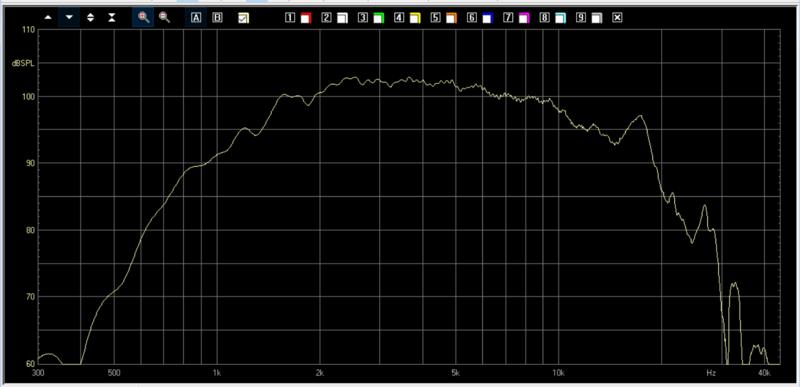Click the green overlay 3 color swatch
The height and width of the screenshot is (387, 800).
pos(379,18)
